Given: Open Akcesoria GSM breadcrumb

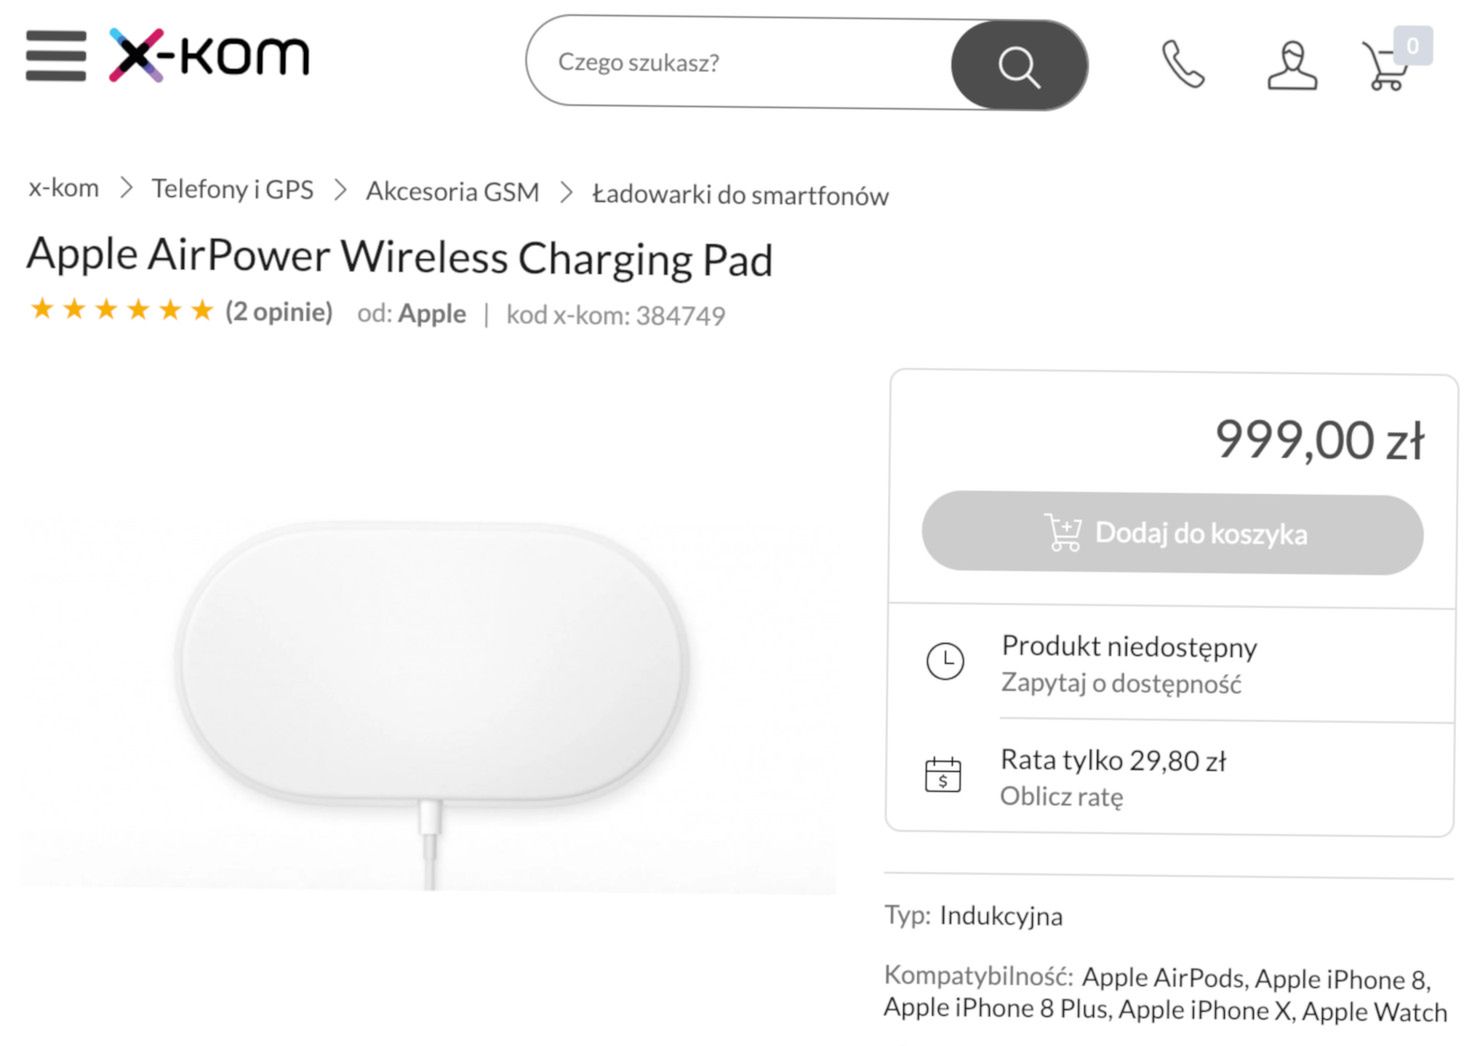Looking at the screenshot, I should point(453,191).
